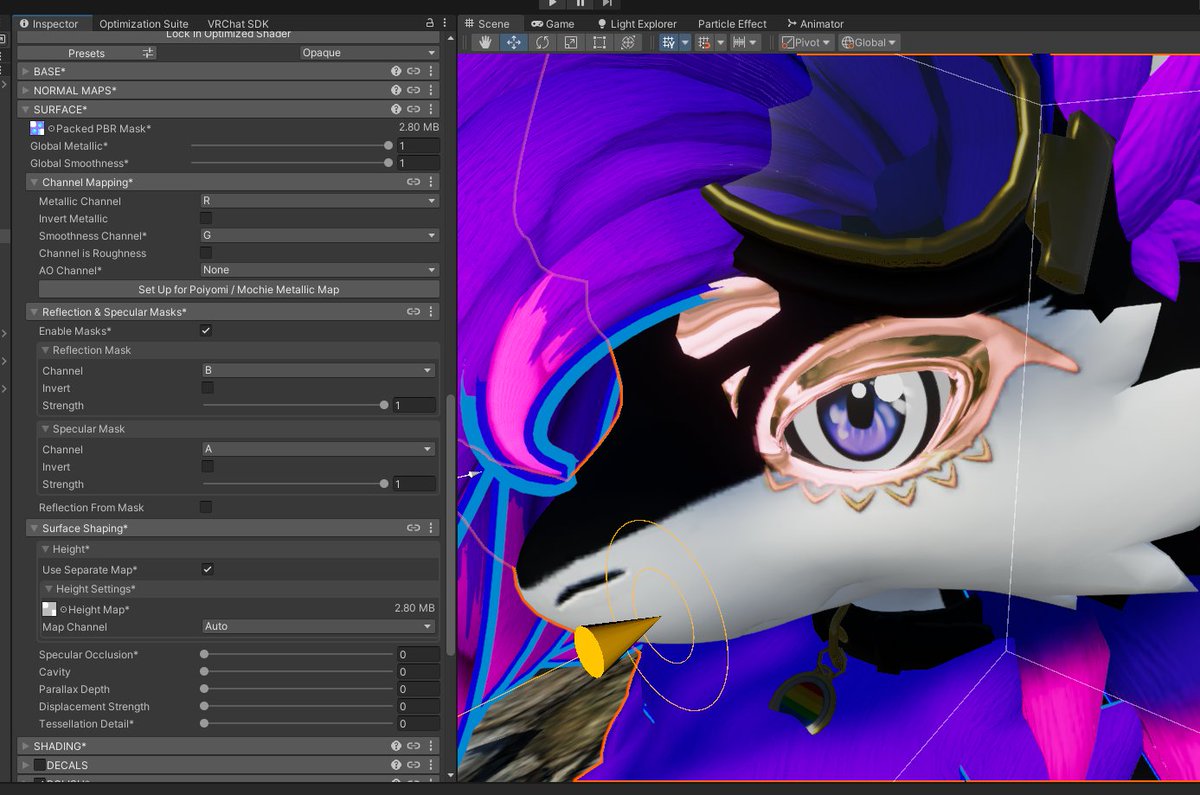
Task: Toggle the Channel is Roughness checkbox
Action: [206, 253]
